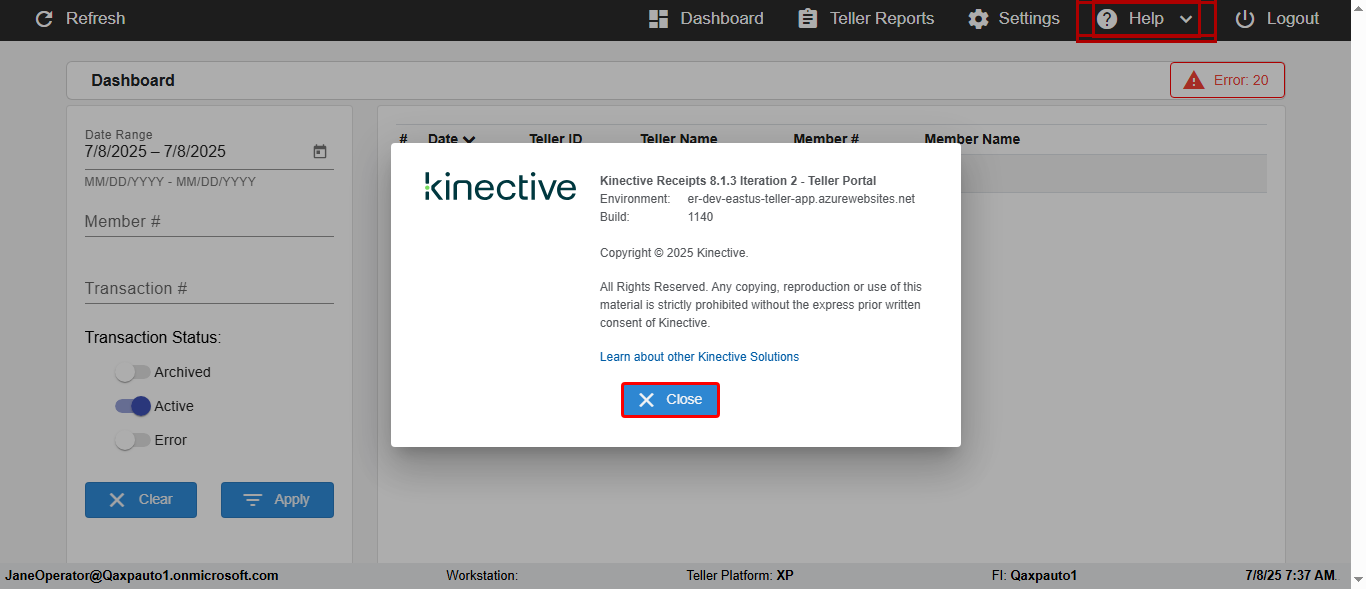Click the Build number 1140 text
The height and width of the screenshot is (589, 1366).
pos(700,217)
